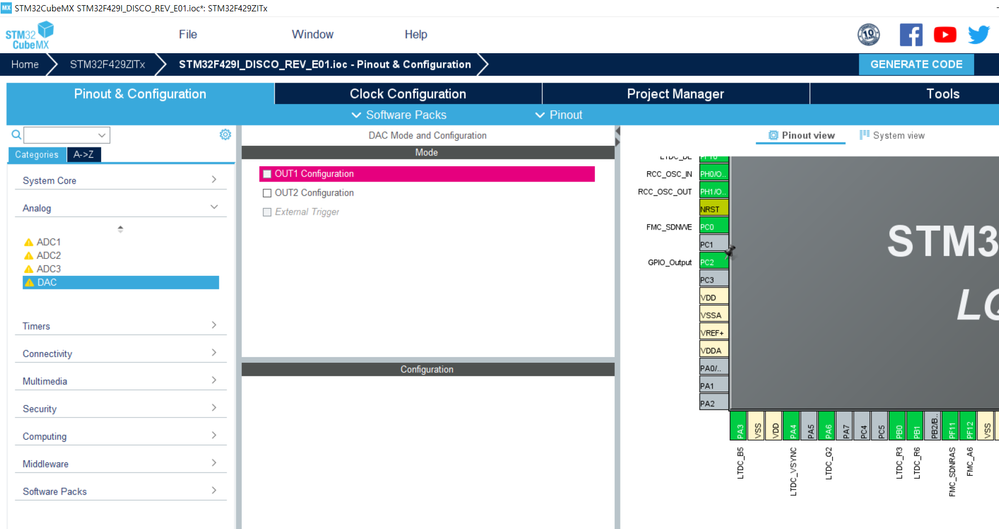
Task: Click the ADC1 warning icon
Action: (29, 242)
